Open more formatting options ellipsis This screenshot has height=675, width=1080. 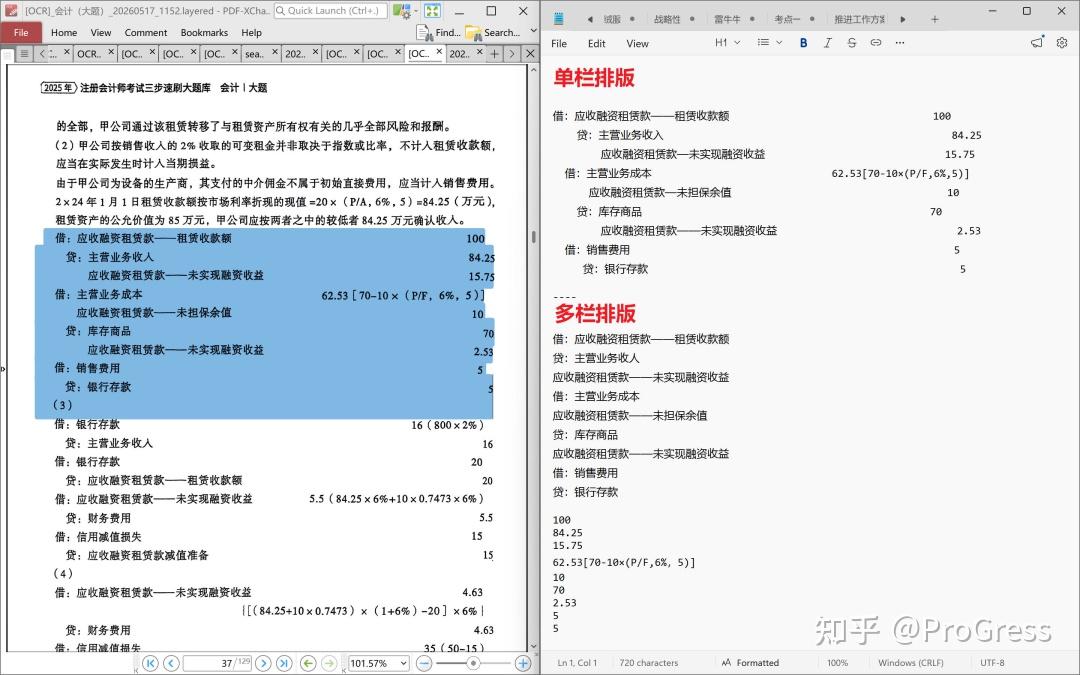tap(900, 42)
